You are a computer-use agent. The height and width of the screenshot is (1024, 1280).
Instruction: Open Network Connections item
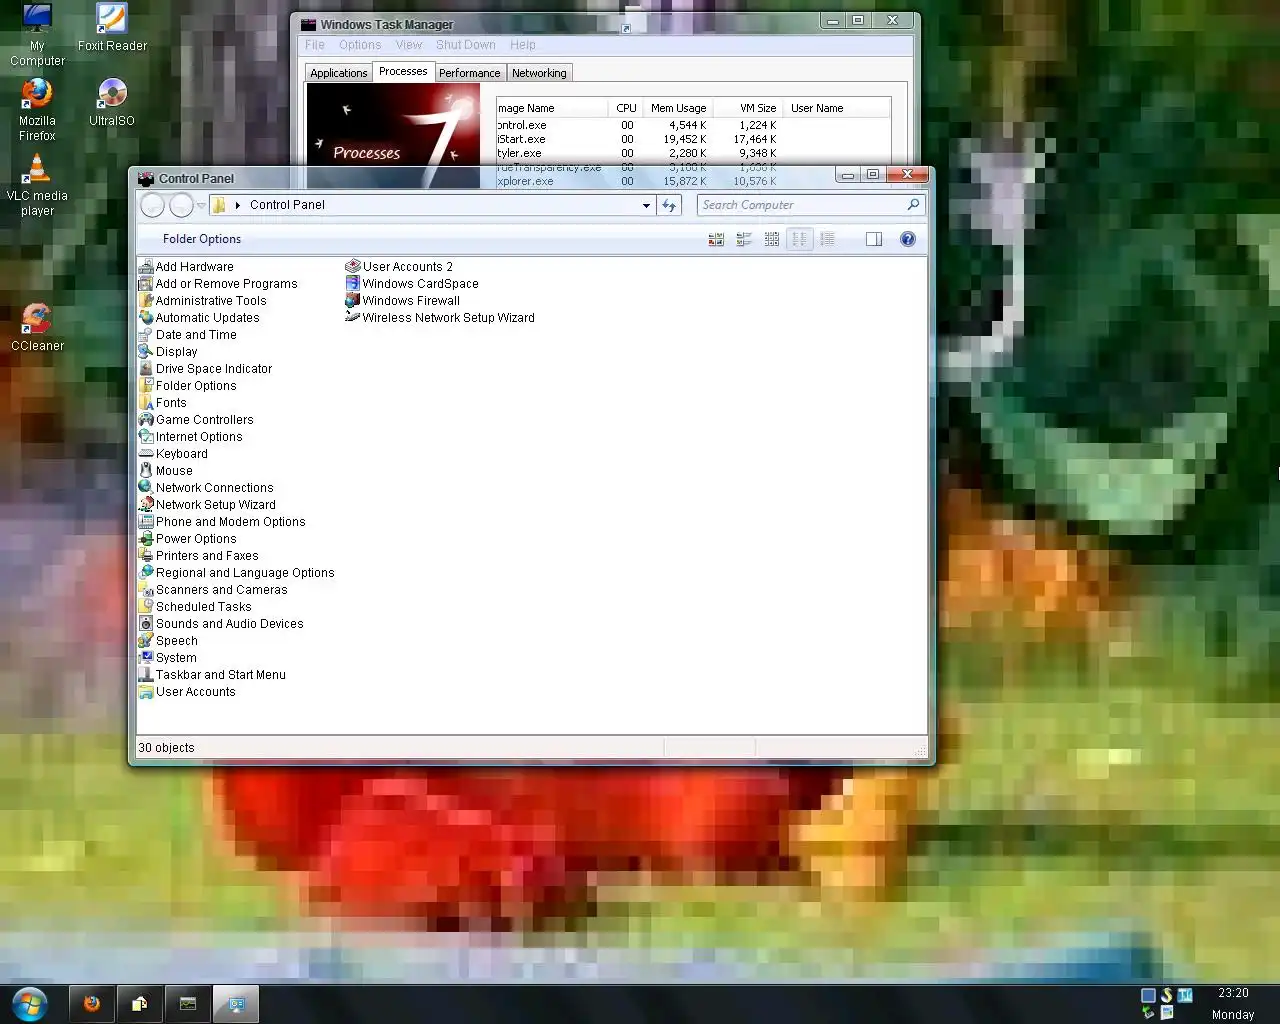[206, 488]
